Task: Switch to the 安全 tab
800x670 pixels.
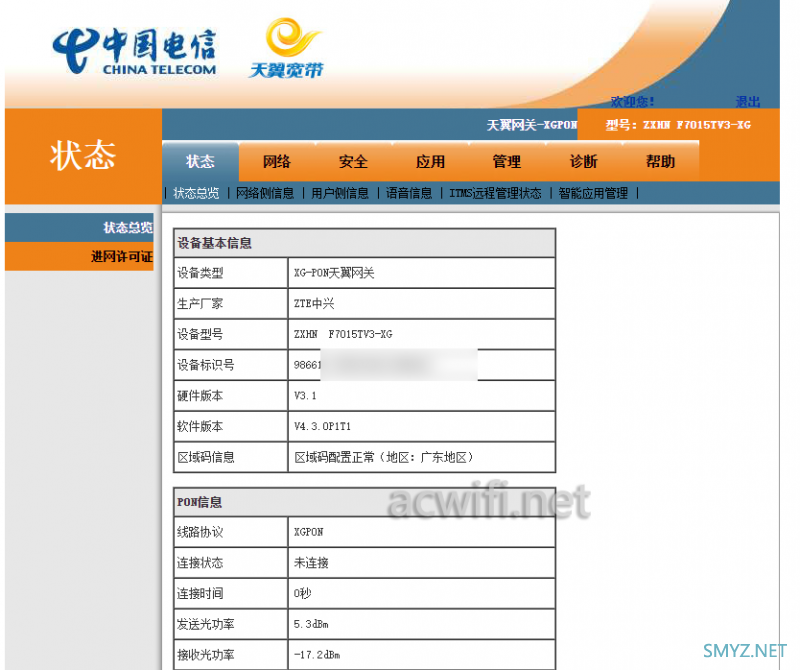Action: coord(354,162)
